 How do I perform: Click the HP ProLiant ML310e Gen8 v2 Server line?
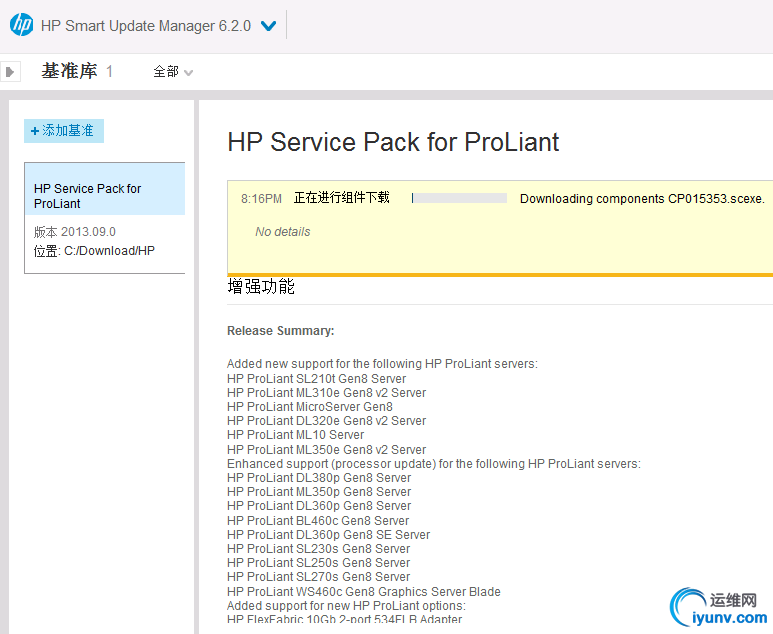pyautogui.click(x=326, y=393)
